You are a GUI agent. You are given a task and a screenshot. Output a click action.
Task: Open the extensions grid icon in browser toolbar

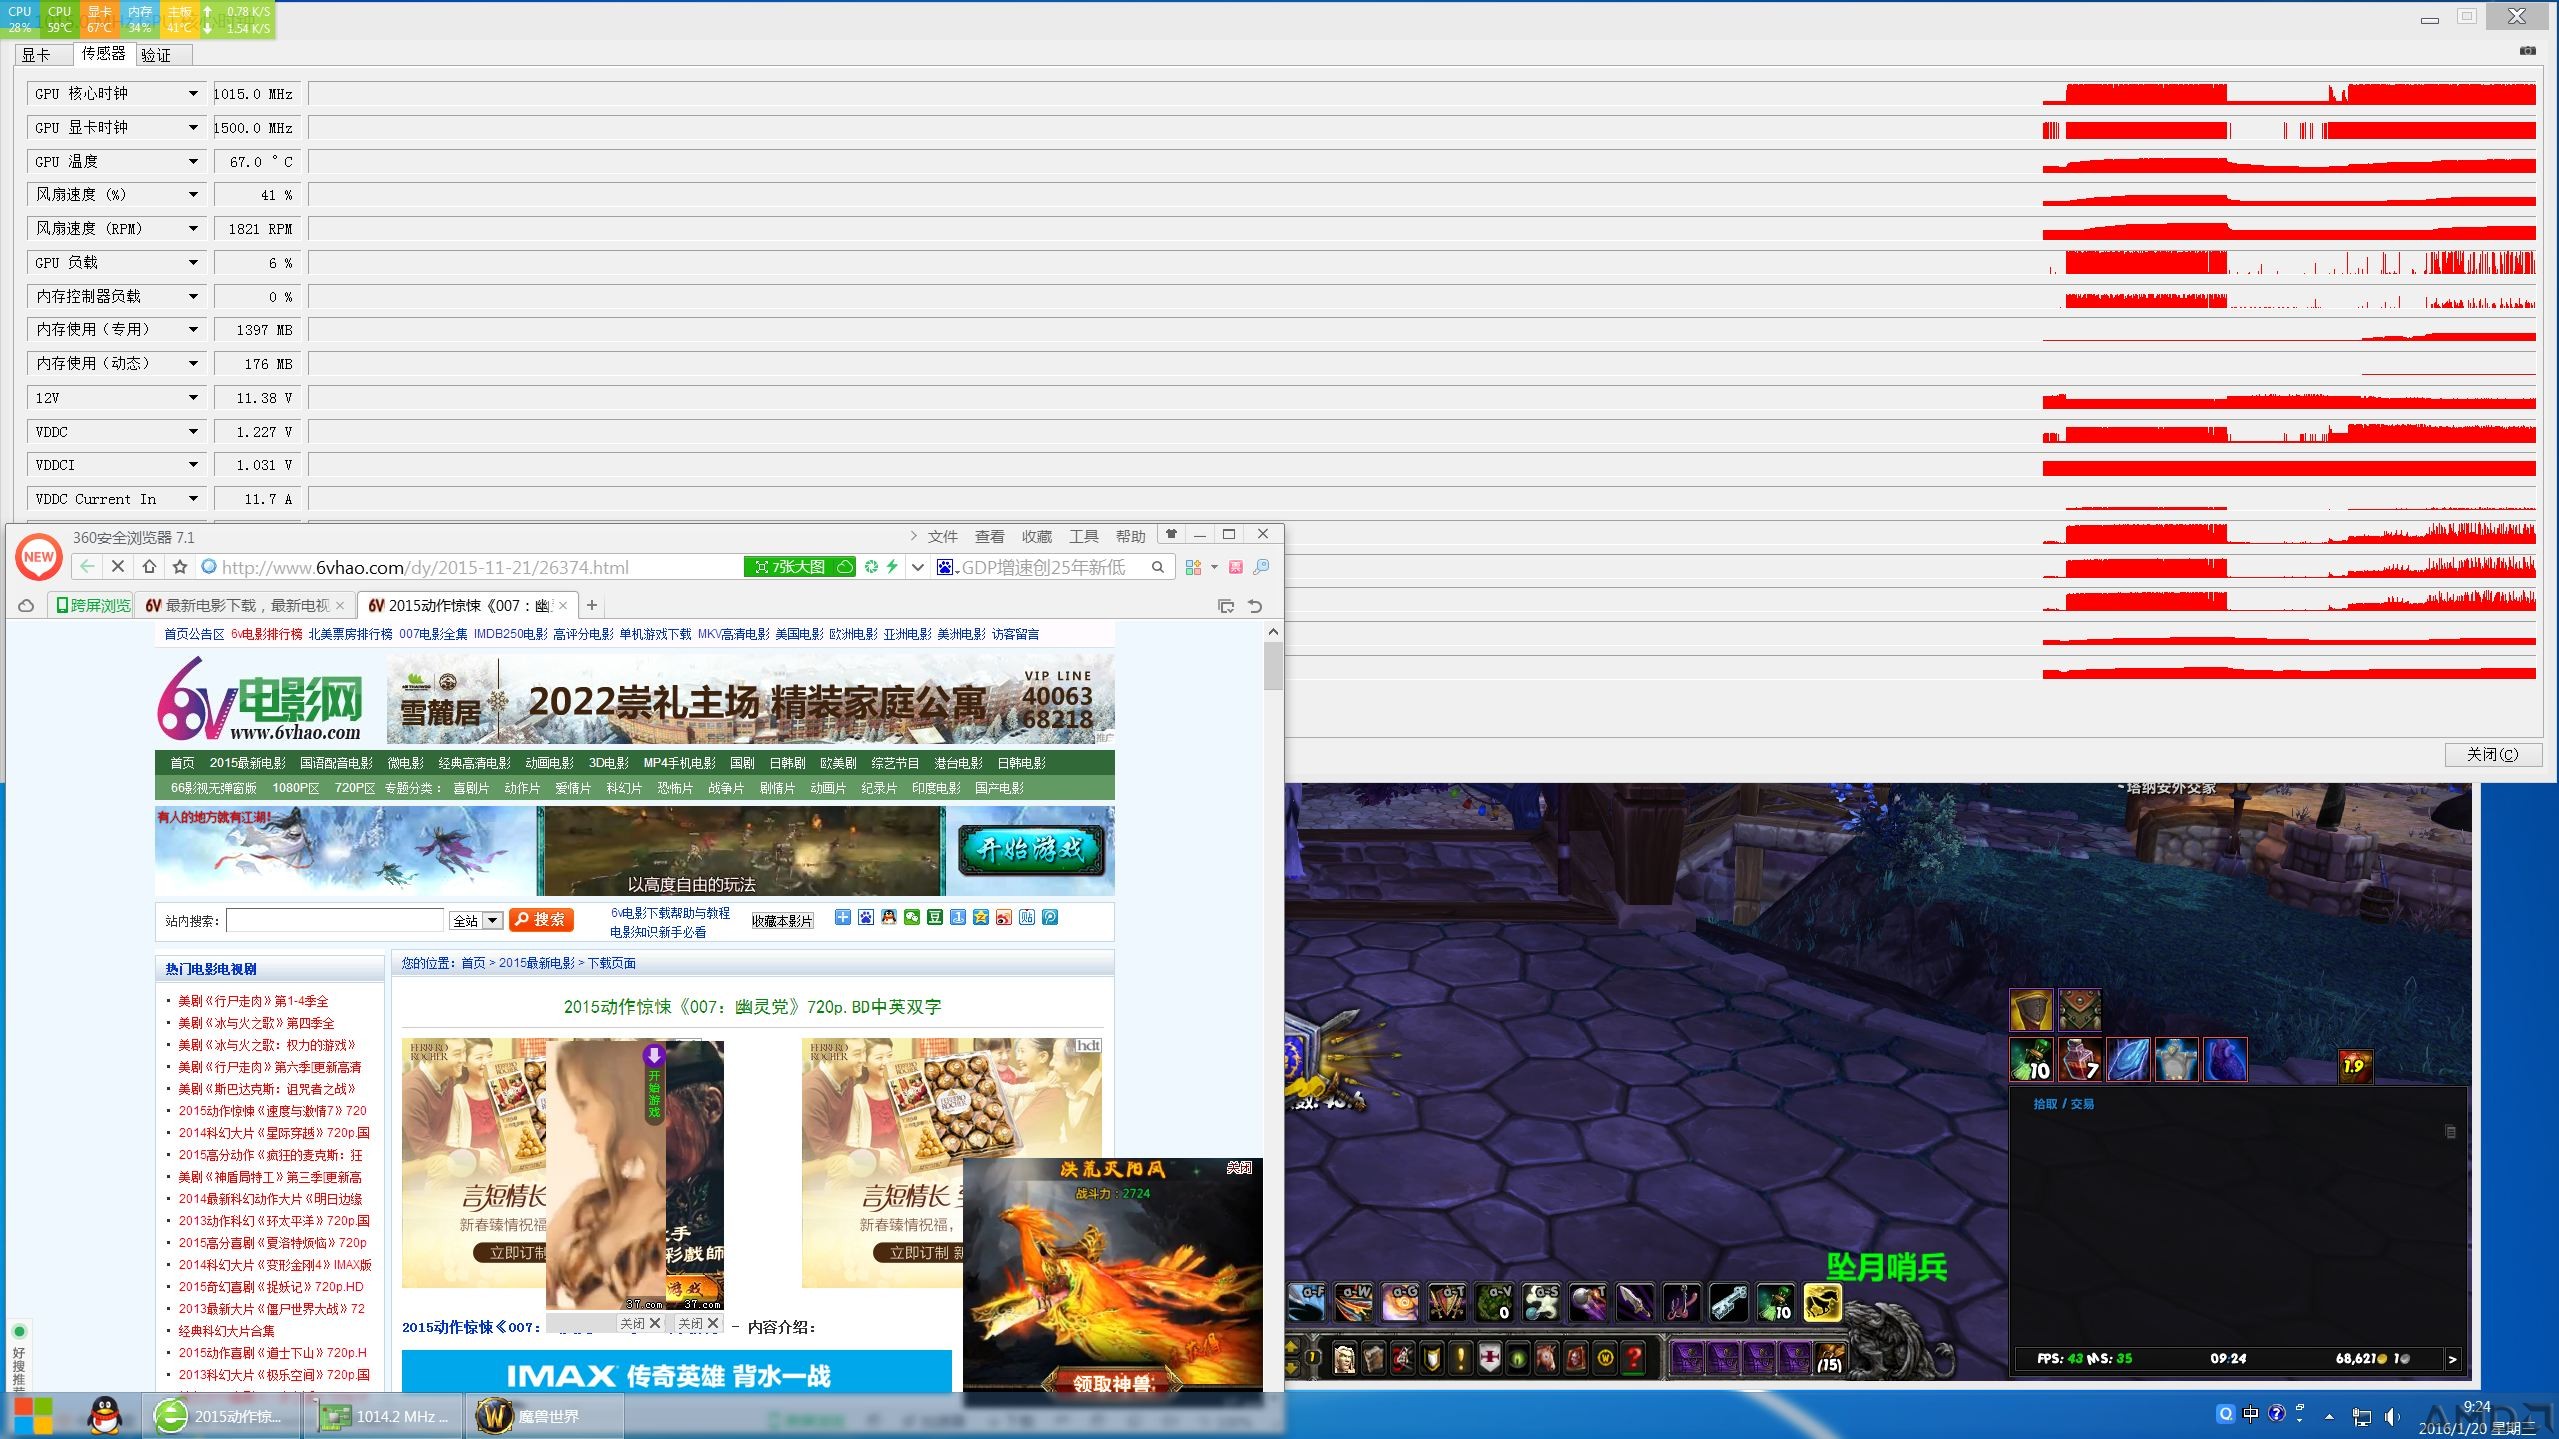coord(1193,567)
